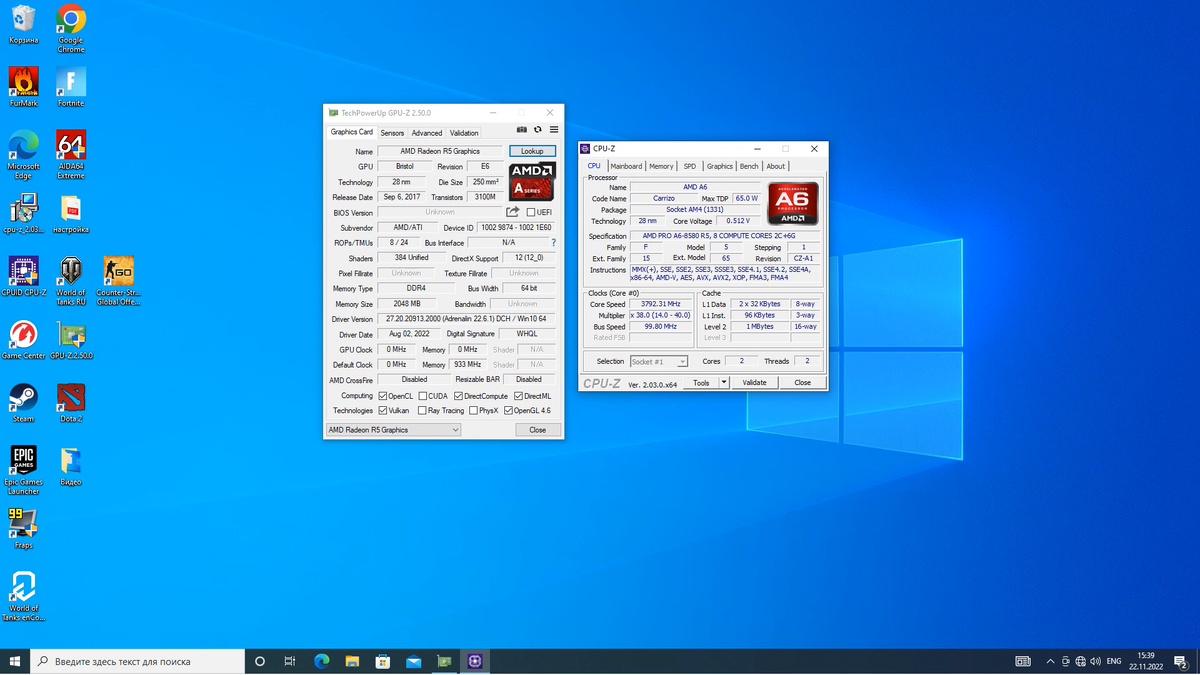Click the GPU-Z refresh icon
The image size is (1200, 675).
pos(538,130)
